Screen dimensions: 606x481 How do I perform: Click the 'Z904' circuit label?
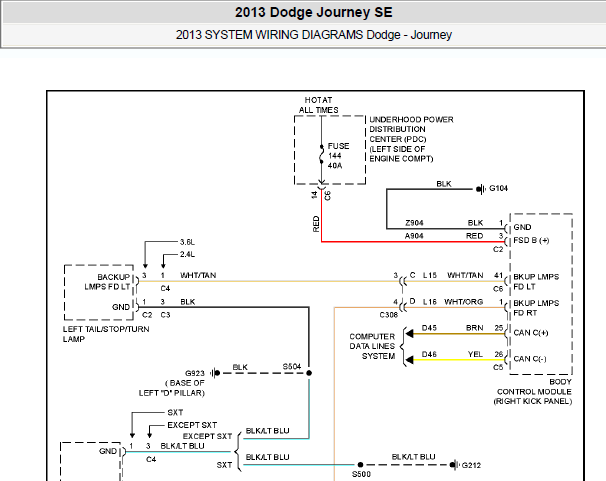click(x=414, y=223)
